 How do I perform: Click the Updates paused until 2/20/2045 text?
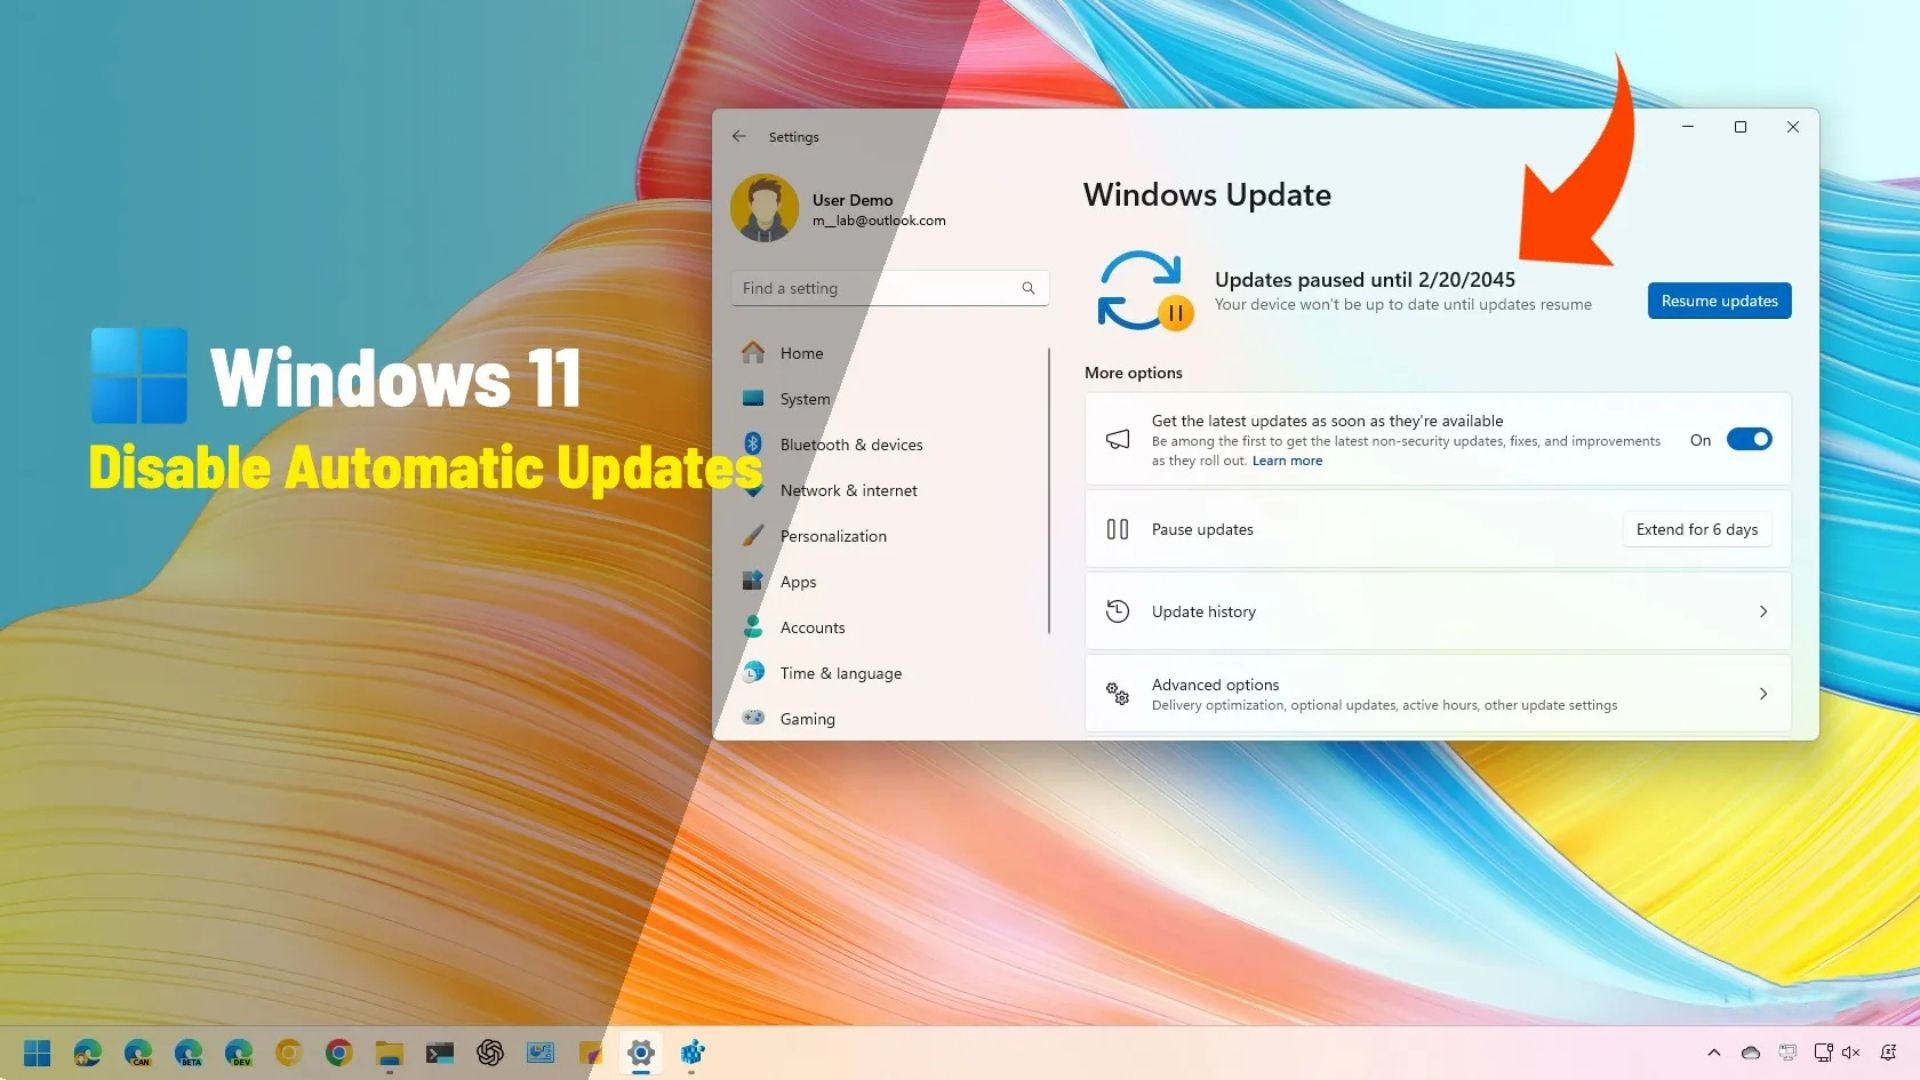pos(1365,280)
